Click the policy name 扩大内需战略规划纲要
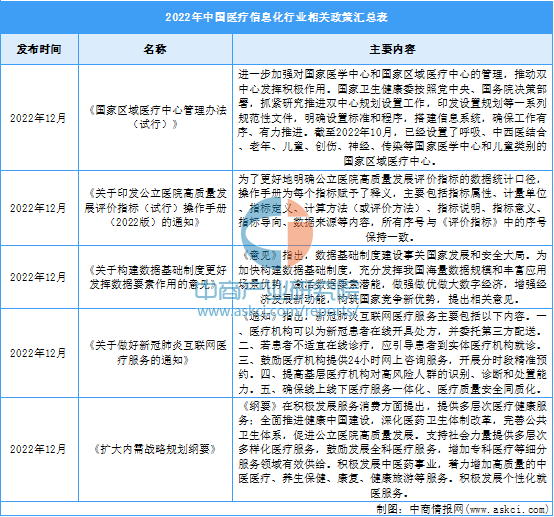 pos(155,449)
